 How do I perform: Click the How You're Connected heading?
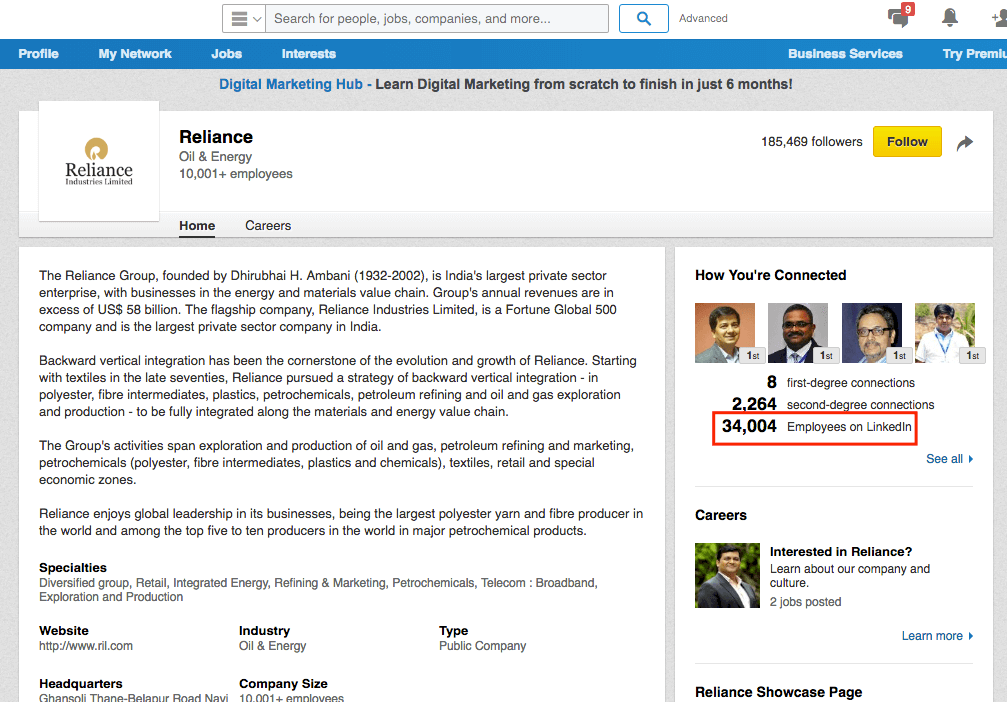[771, 275]
